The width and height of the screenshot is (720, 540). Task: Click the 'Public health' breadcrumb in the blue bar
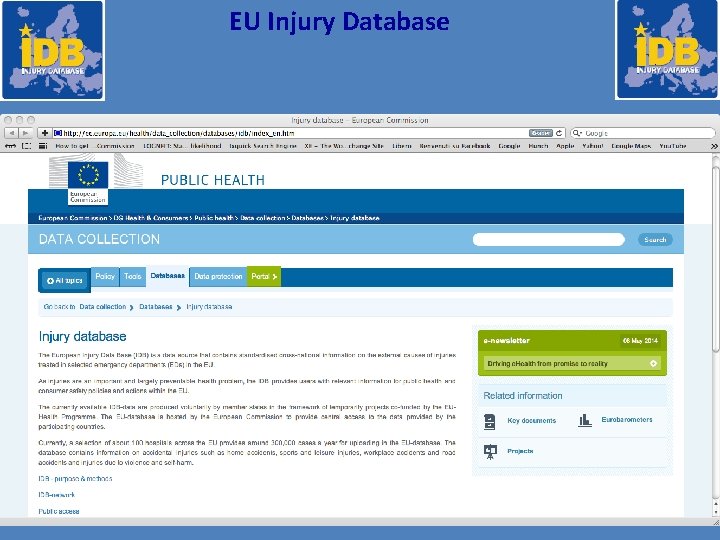pyautogui.click(x=214, y=218)
